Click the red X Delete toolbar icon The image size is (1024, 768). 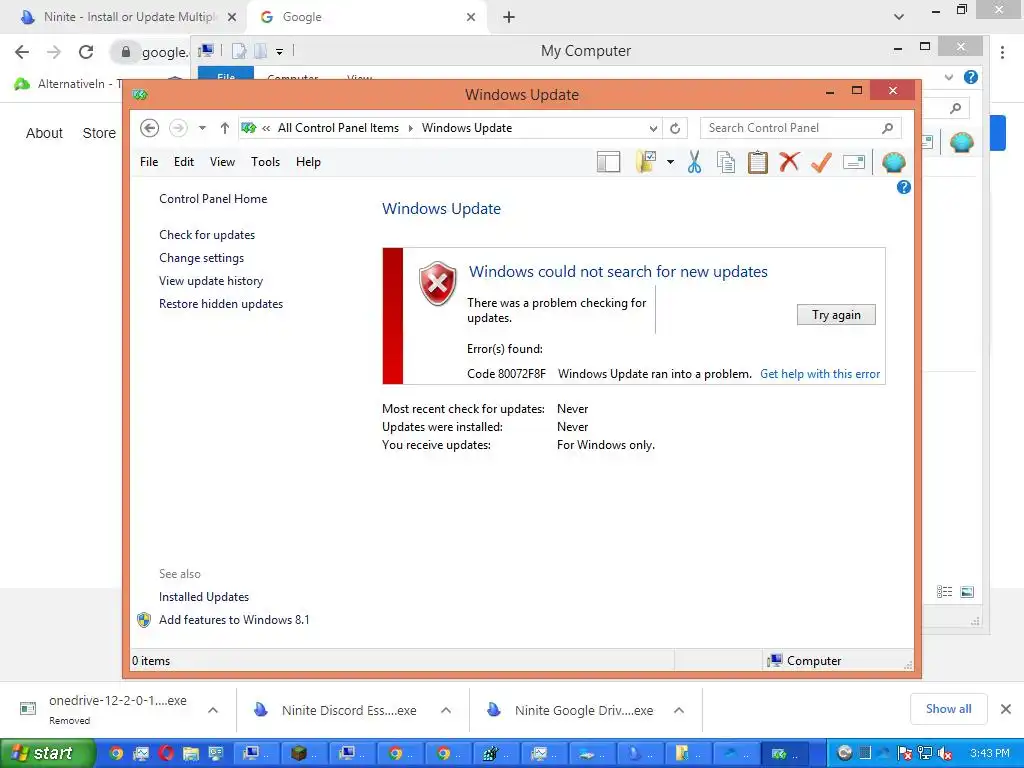[x=790, y=161]
